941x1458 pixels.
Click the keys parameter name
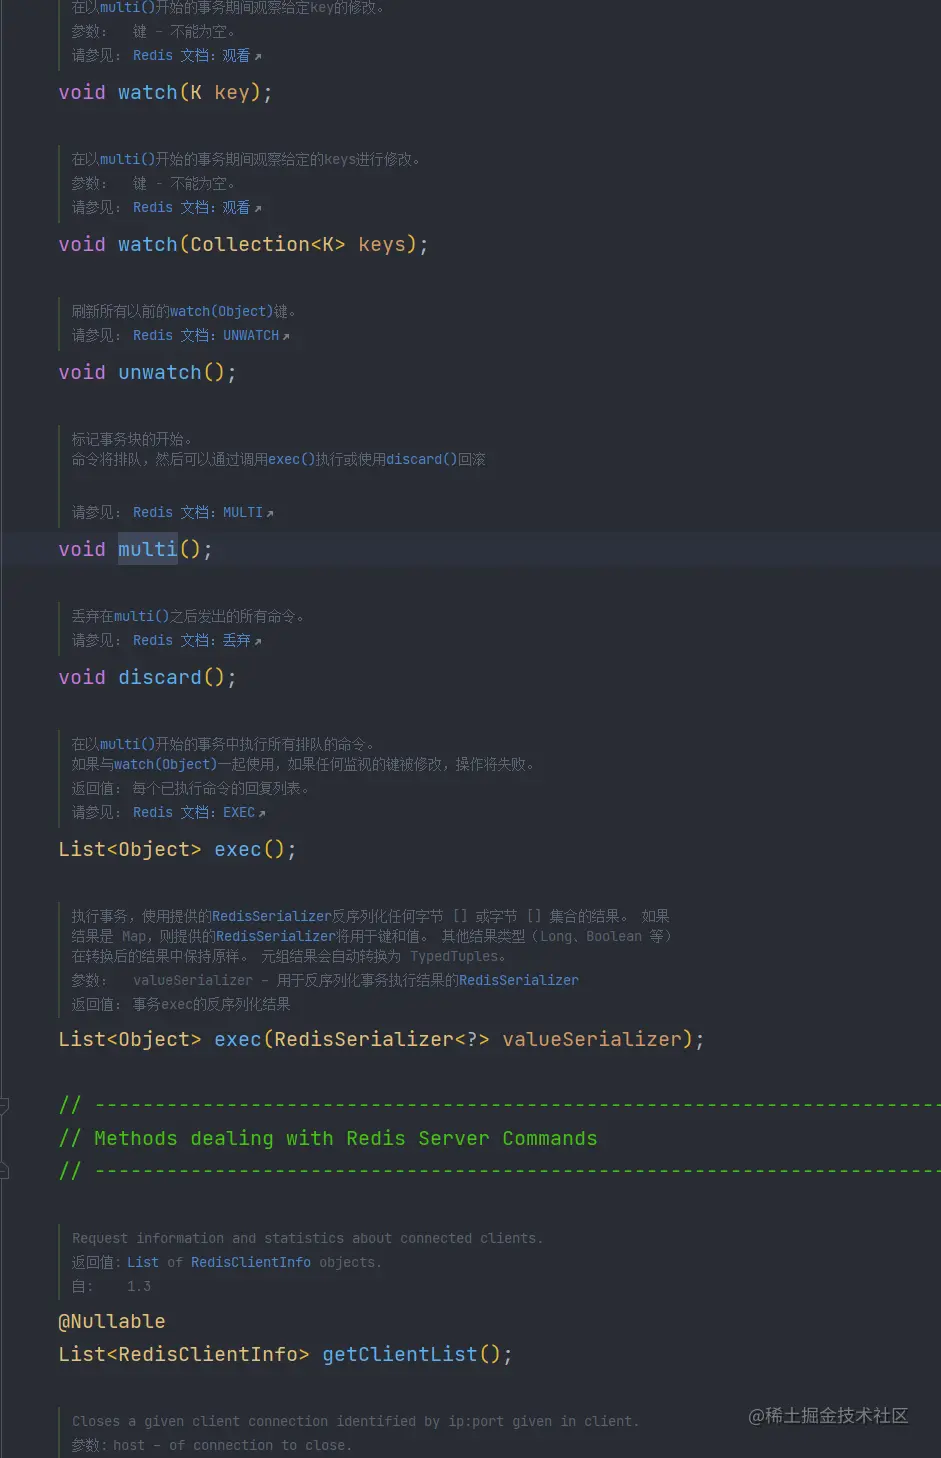click(x=382, y=245)
